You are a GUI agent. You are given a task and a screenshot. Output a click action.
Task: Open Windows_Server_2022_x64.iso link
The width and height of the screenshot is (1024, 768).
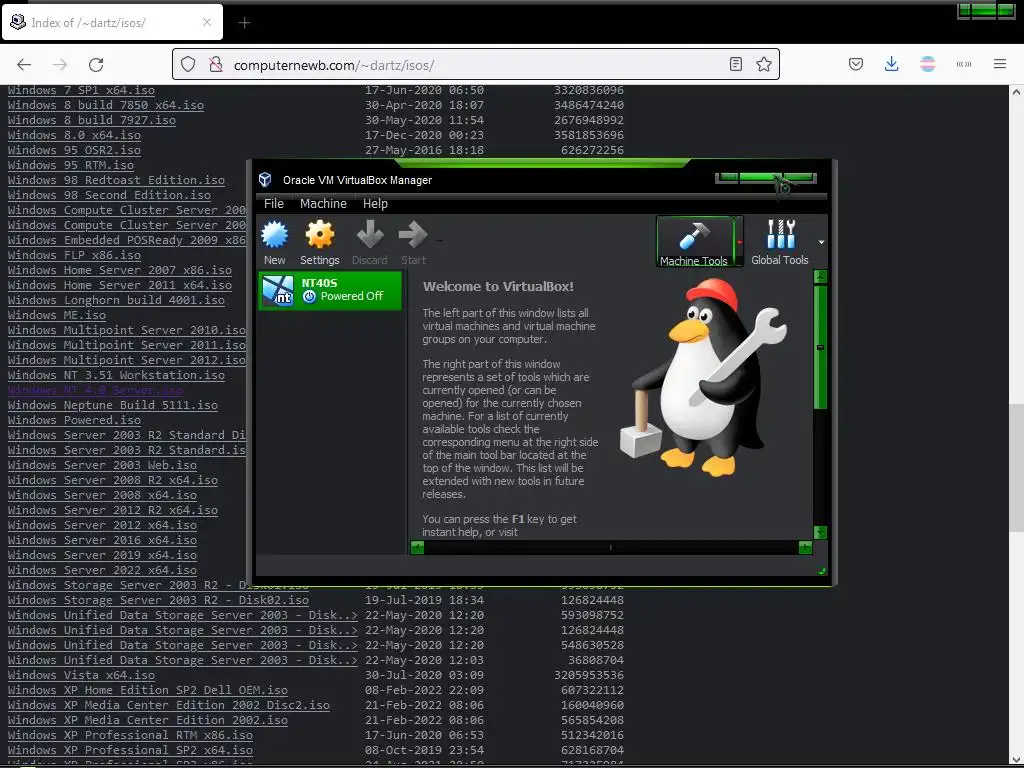click(102, 571)
